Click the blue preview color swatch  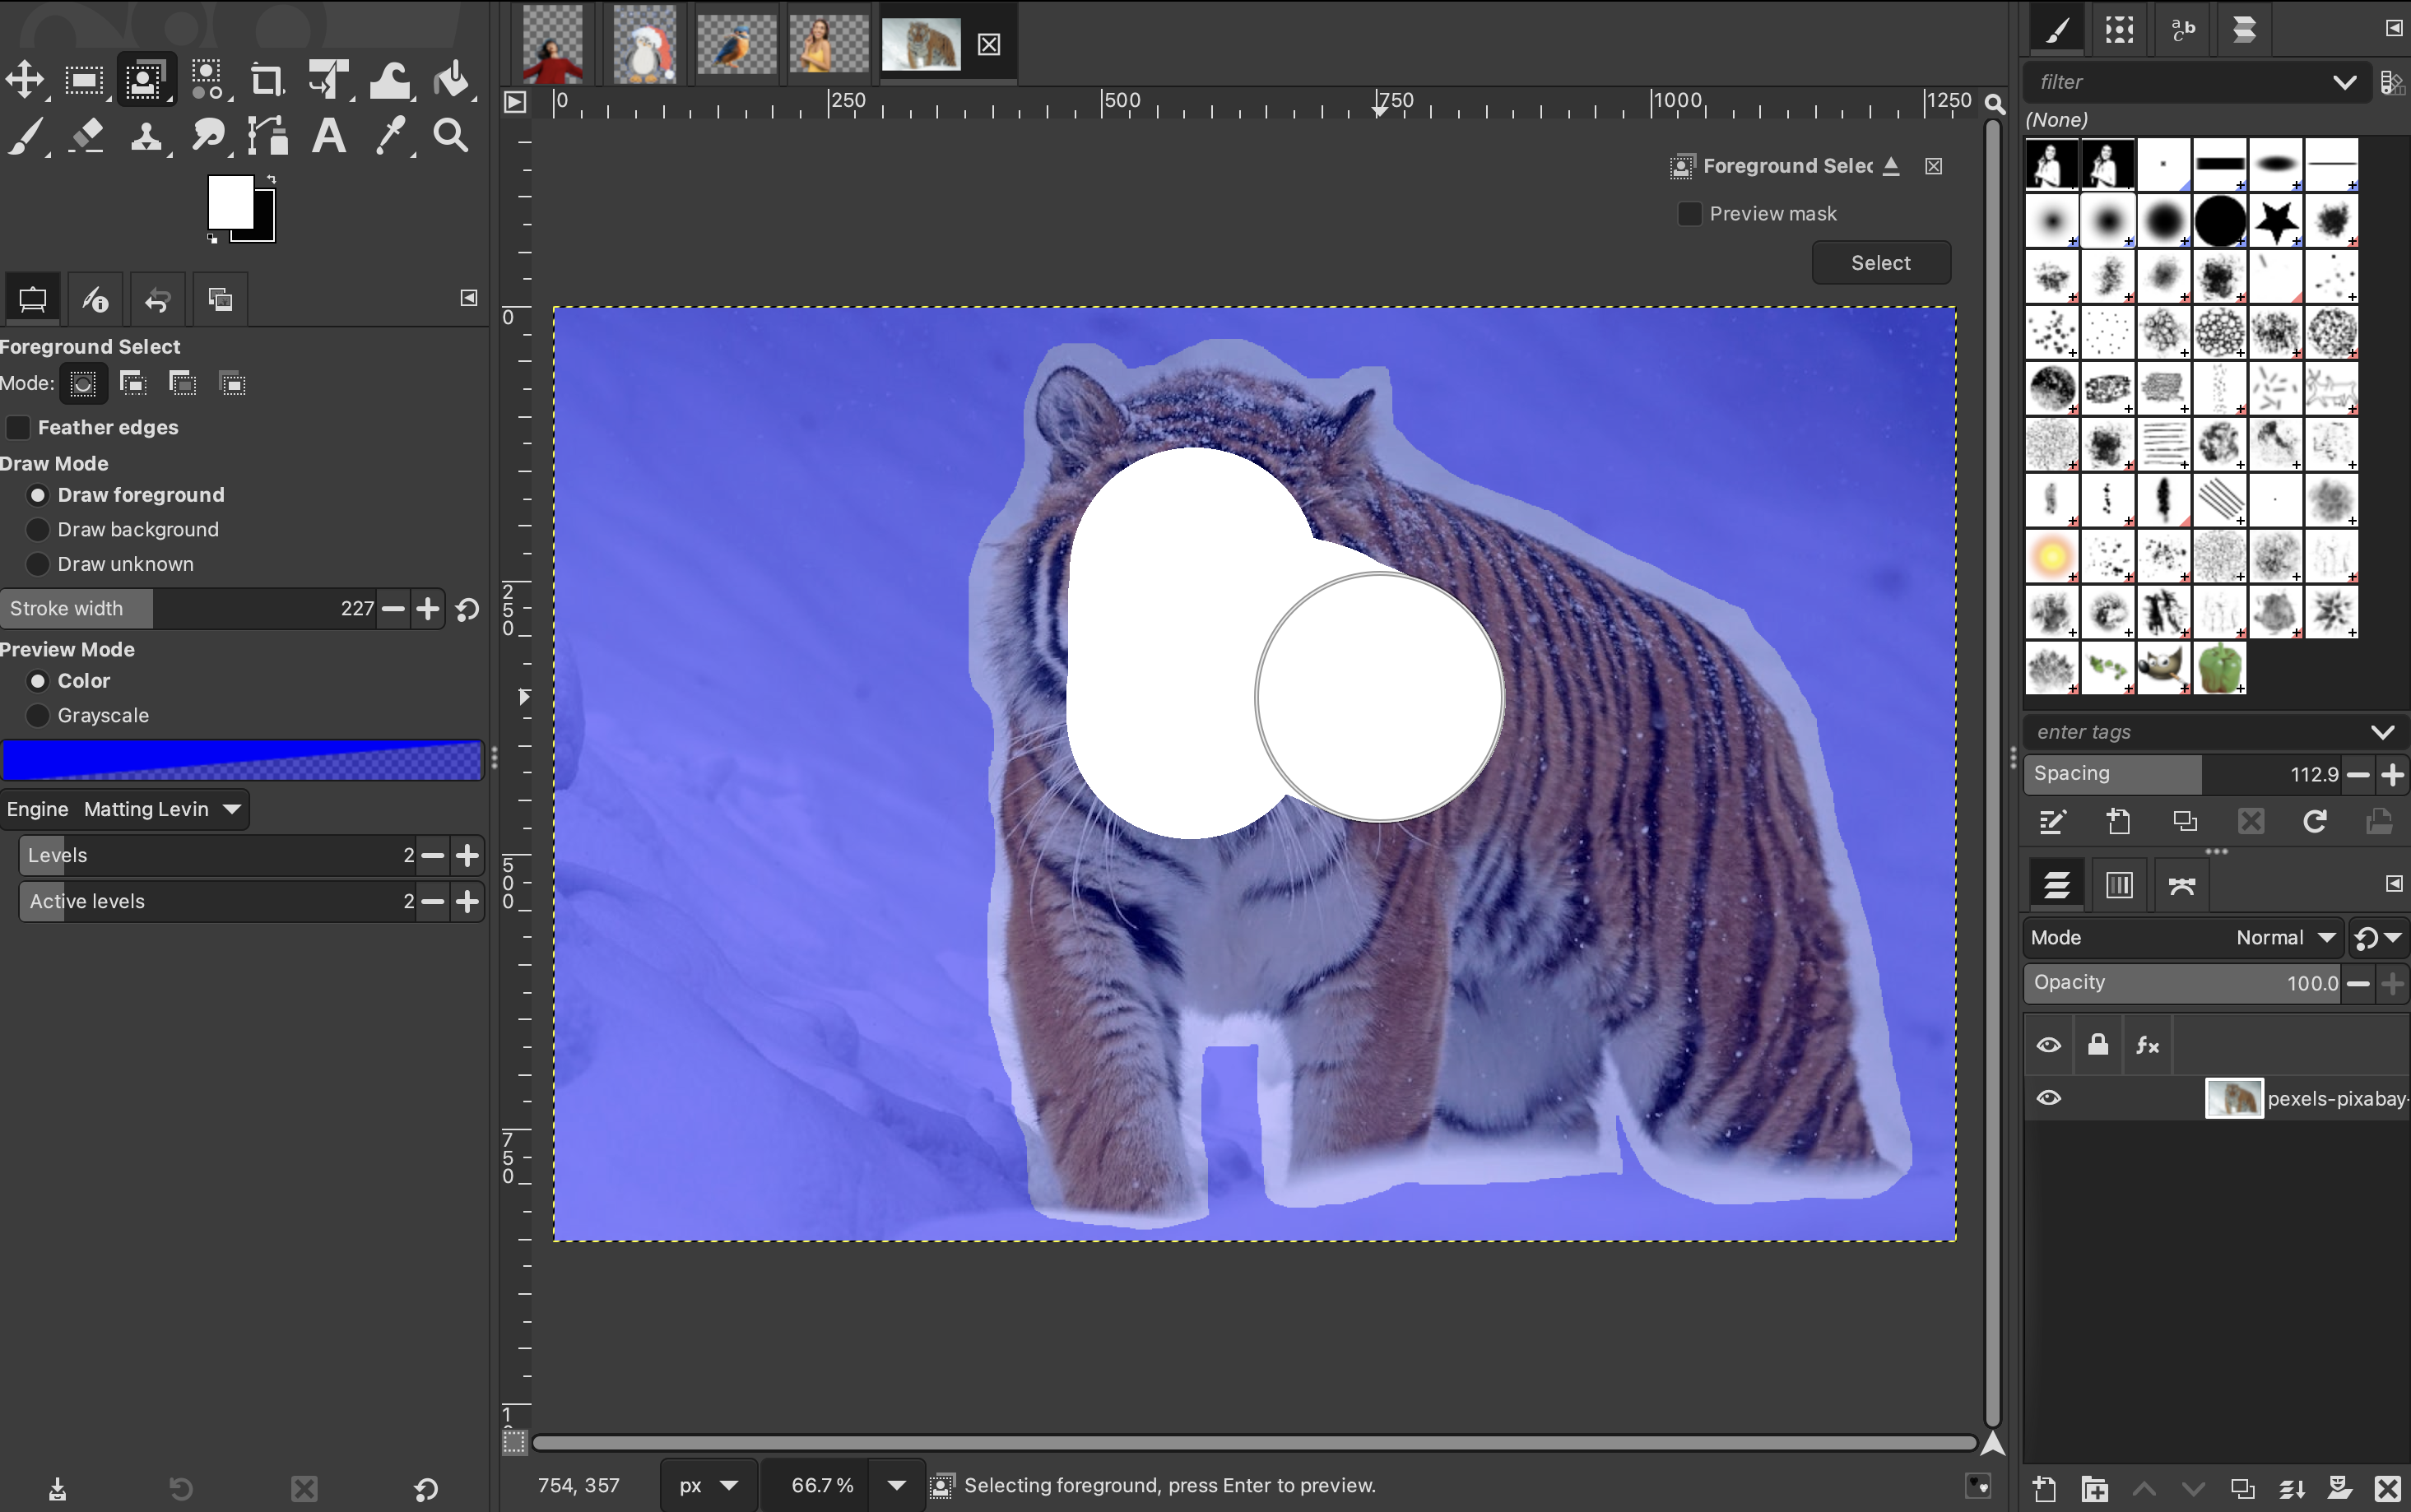242,760
